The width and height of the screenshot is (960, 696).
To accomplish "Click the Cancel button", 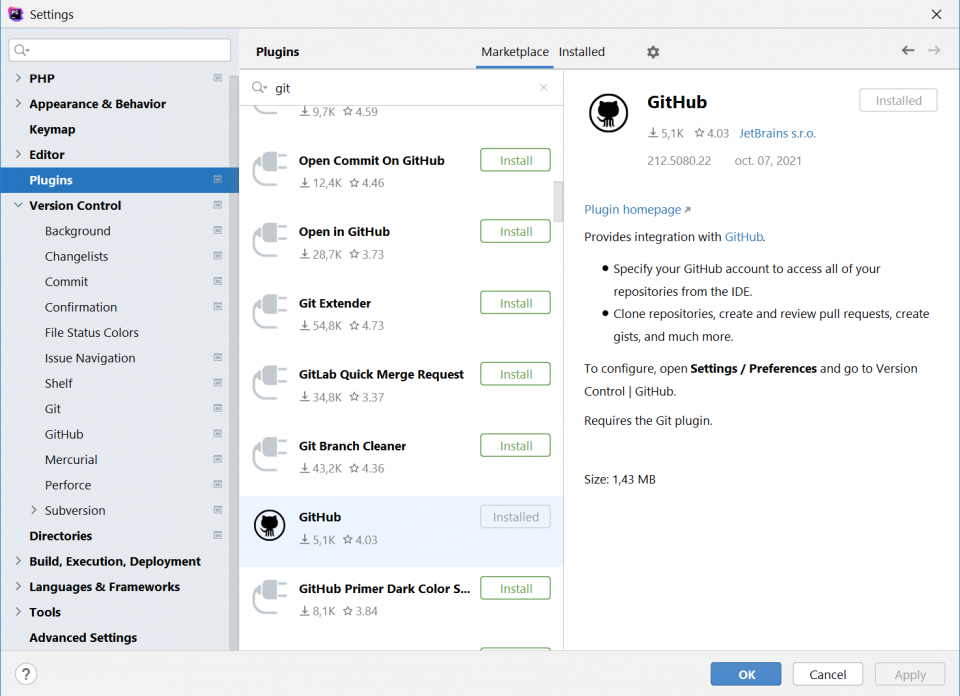I will point(828,674).
